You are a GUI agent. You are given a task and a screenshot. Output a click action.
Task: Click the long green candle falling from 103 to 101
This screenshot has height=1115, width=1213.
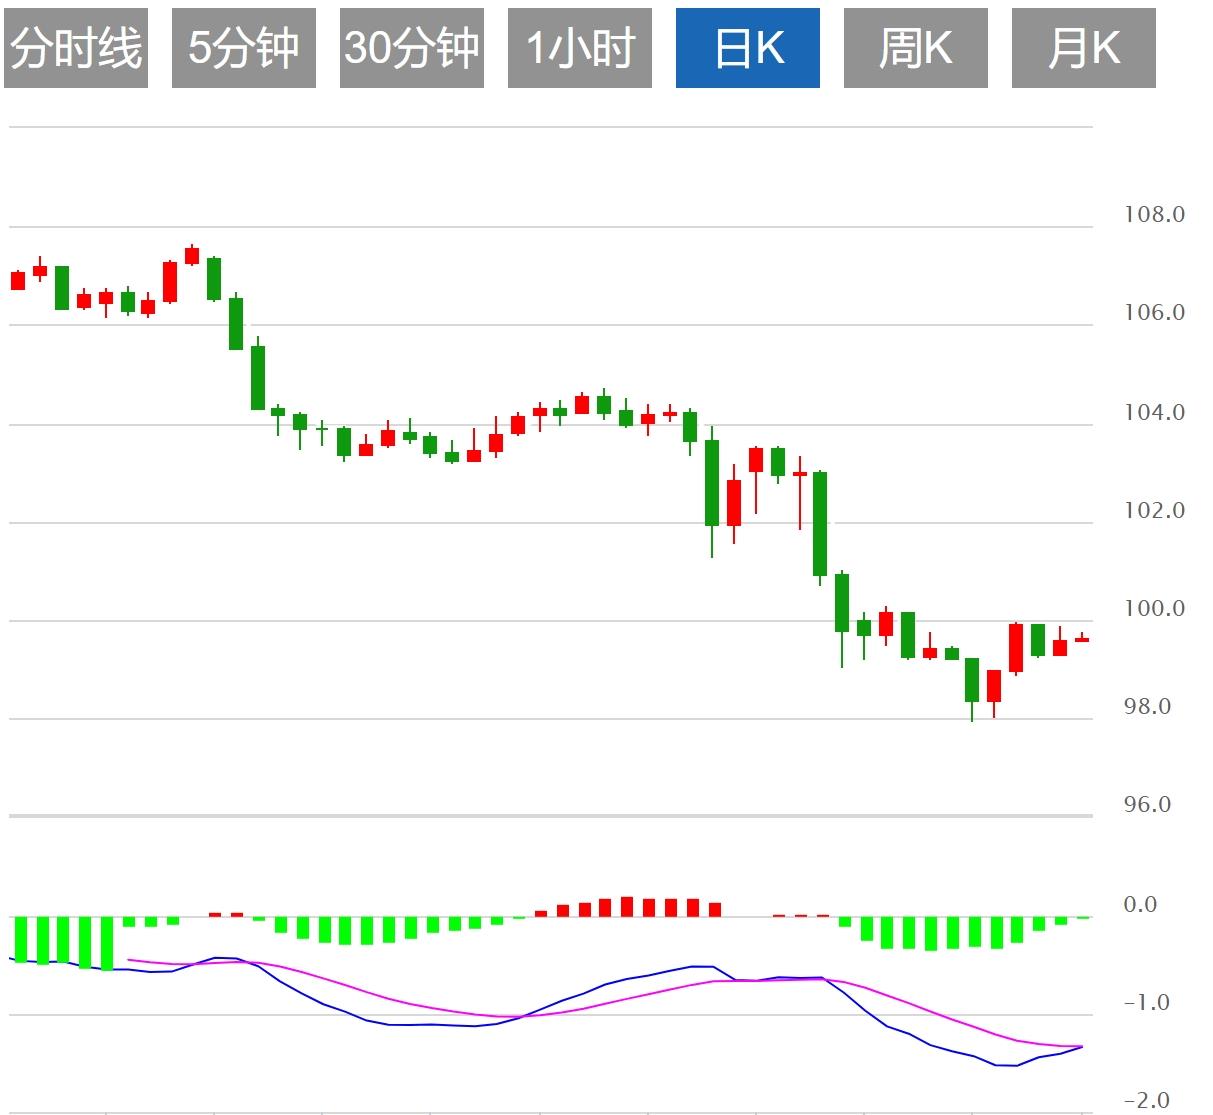[820, 523]
